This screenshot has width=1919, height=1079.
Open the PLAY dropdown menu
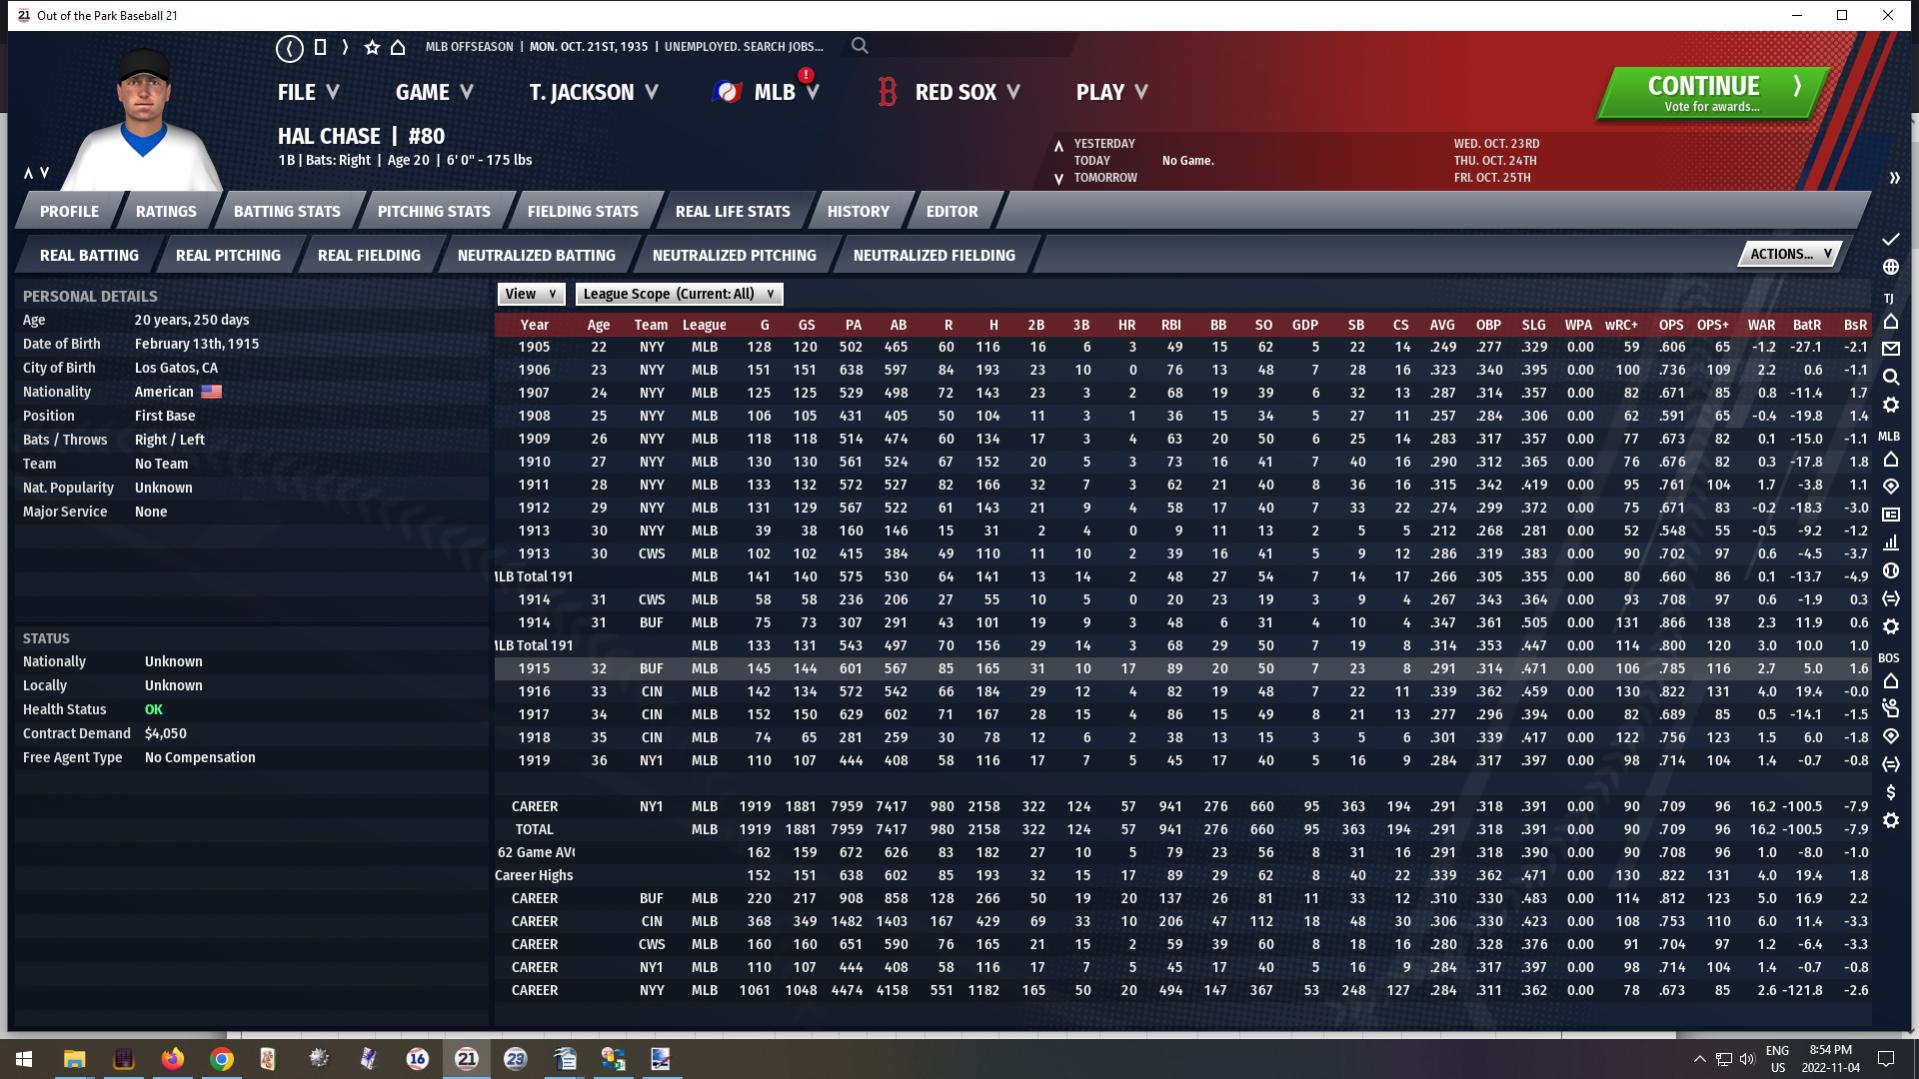point(1112,92)
